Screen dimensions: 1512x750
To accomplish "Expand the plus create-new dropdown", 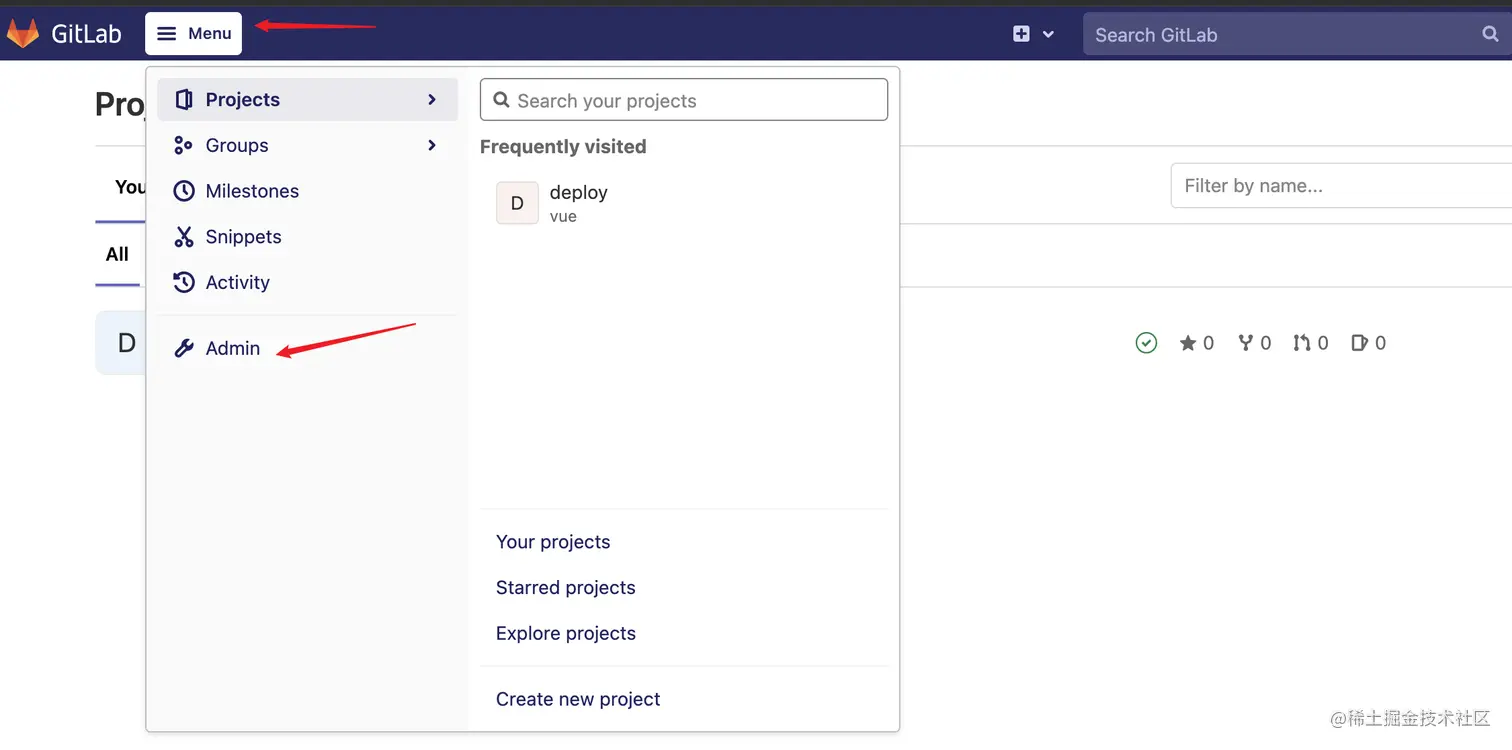I will click(x=1033, y=34).
